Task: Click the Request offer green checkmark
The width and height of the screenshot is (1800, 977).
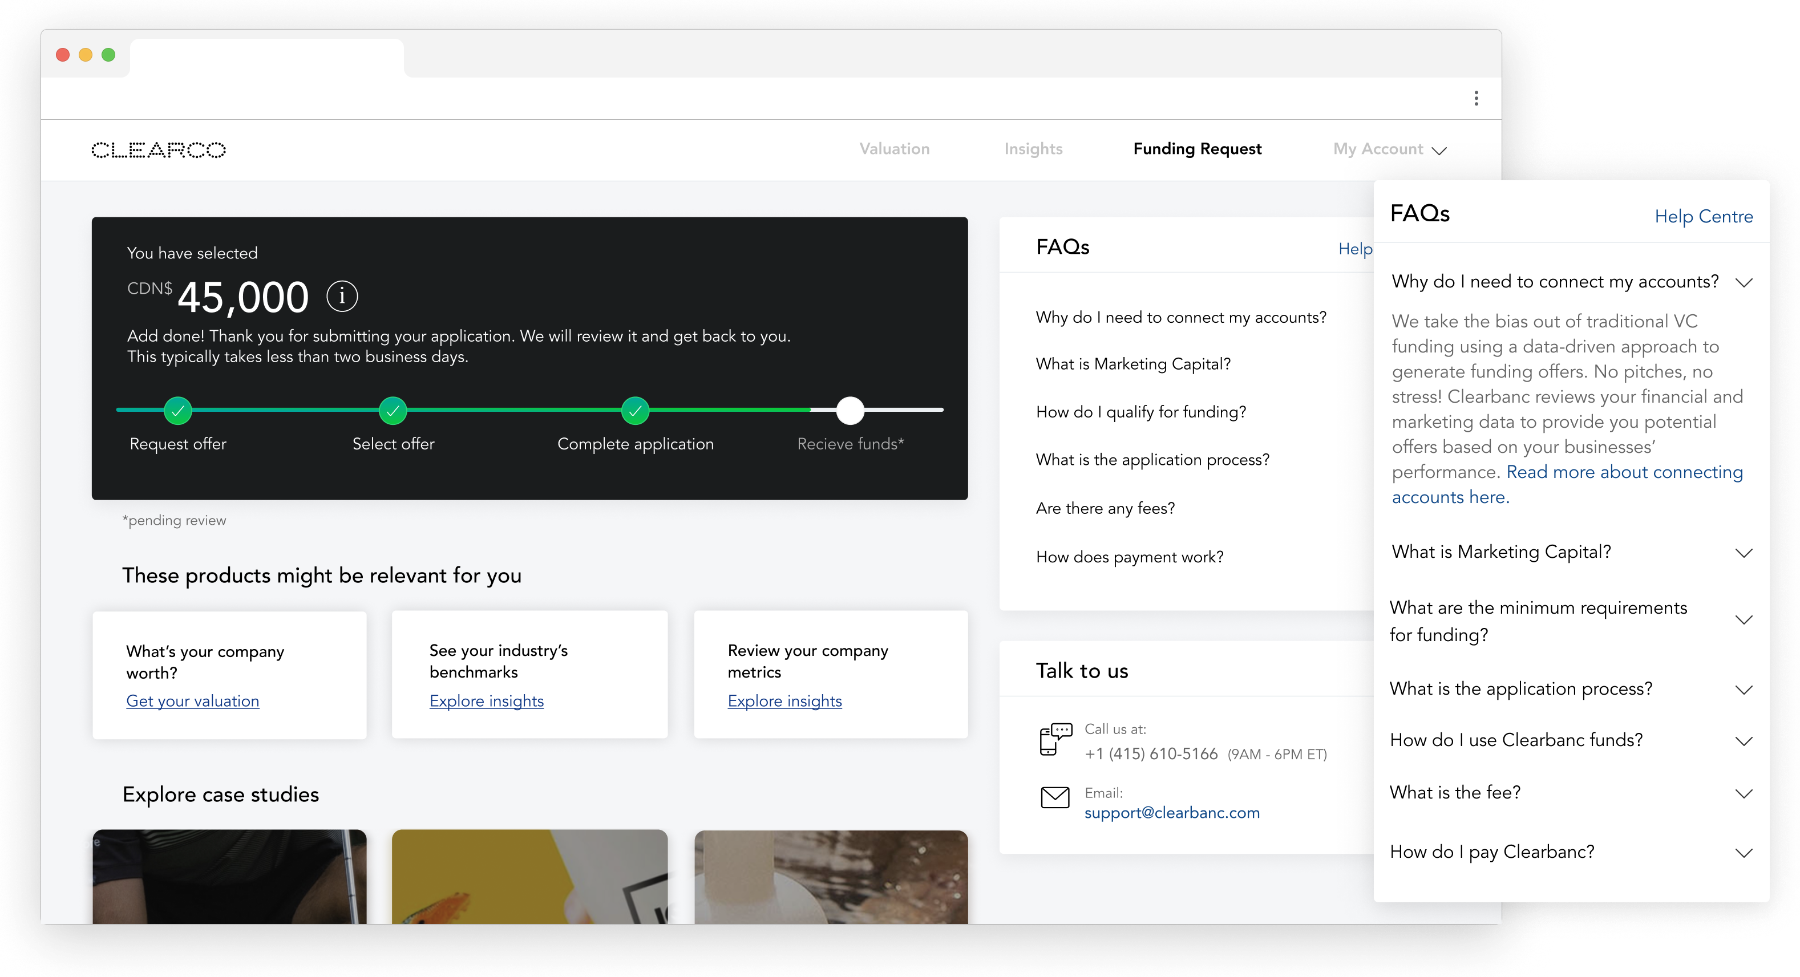Action: [178, 410]
